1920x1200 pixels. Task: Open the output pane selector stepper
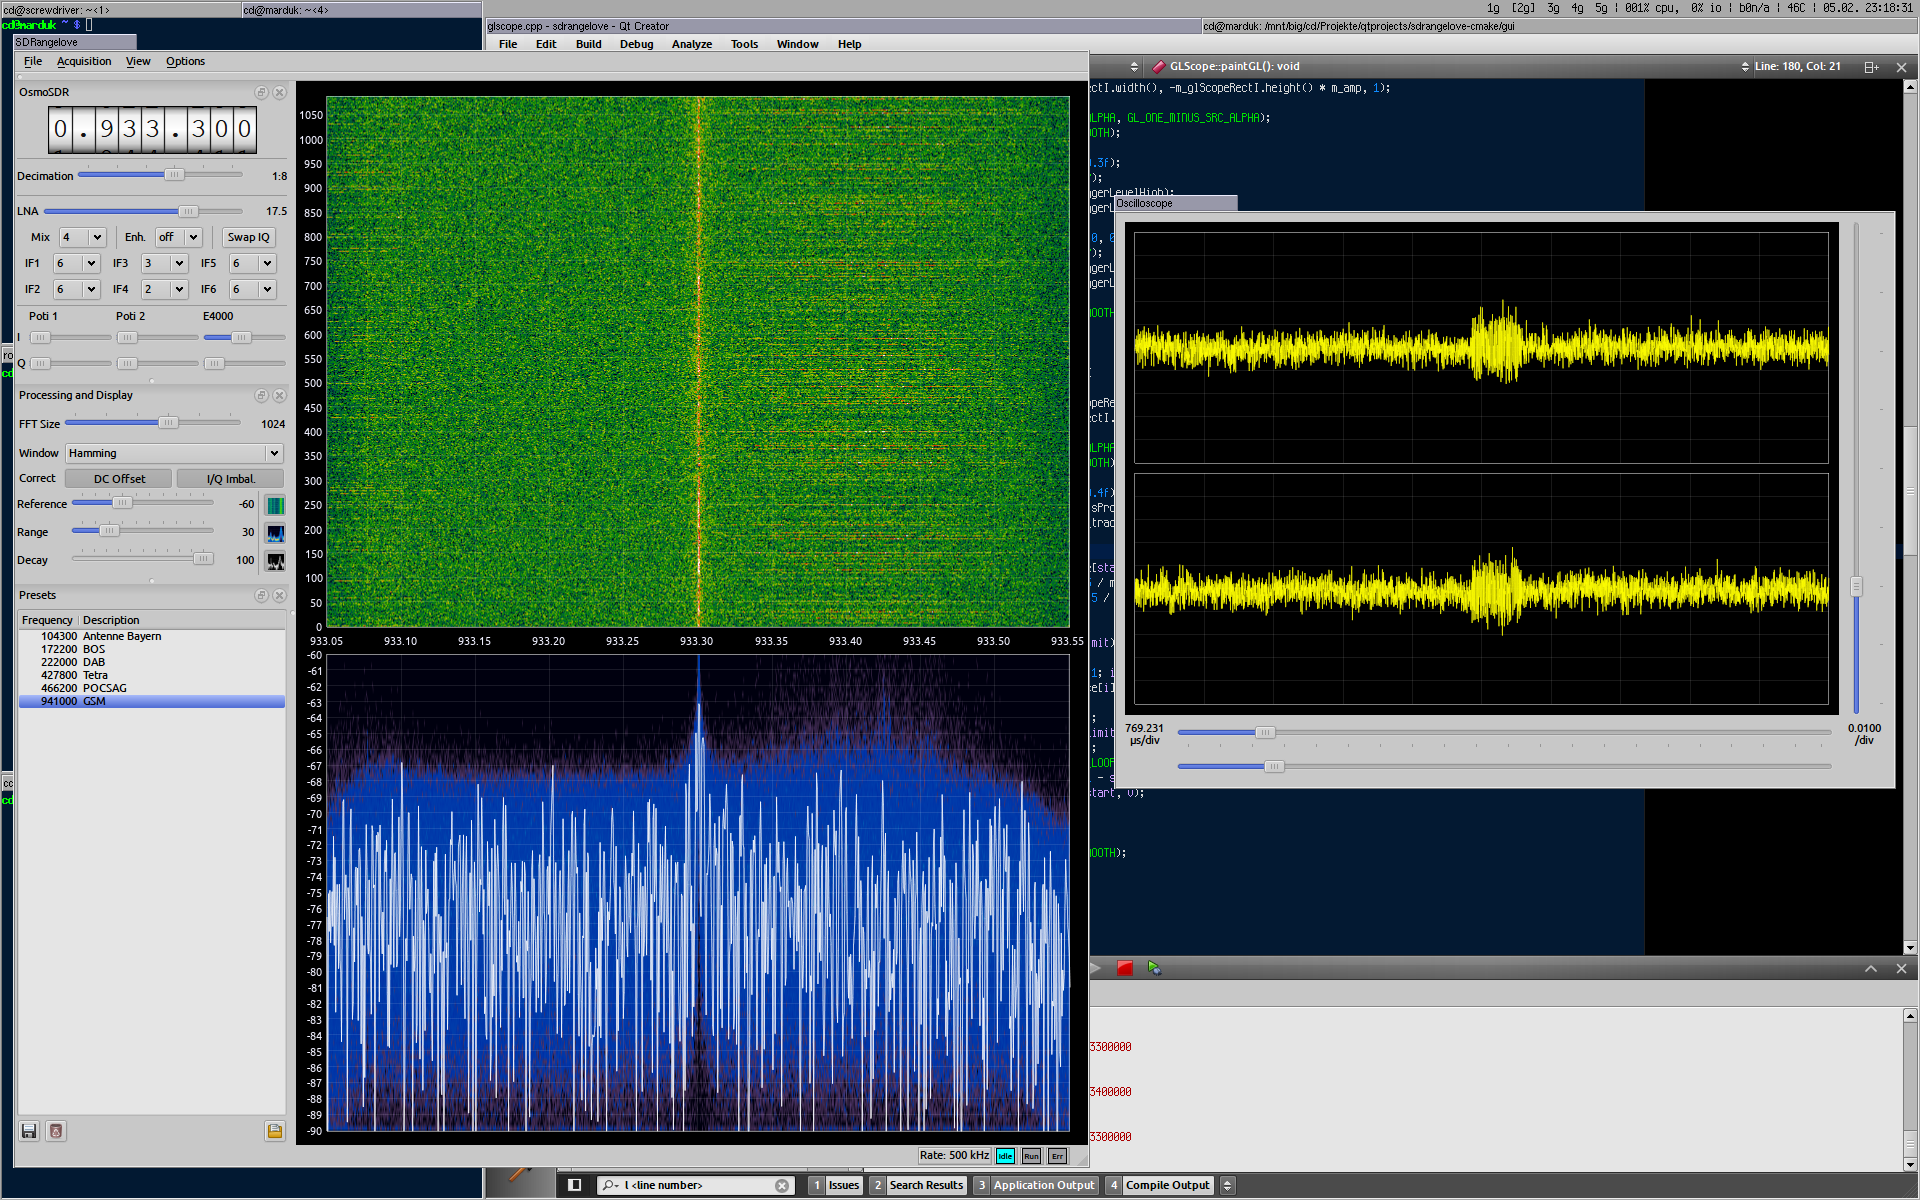tap(1228, 1185)
